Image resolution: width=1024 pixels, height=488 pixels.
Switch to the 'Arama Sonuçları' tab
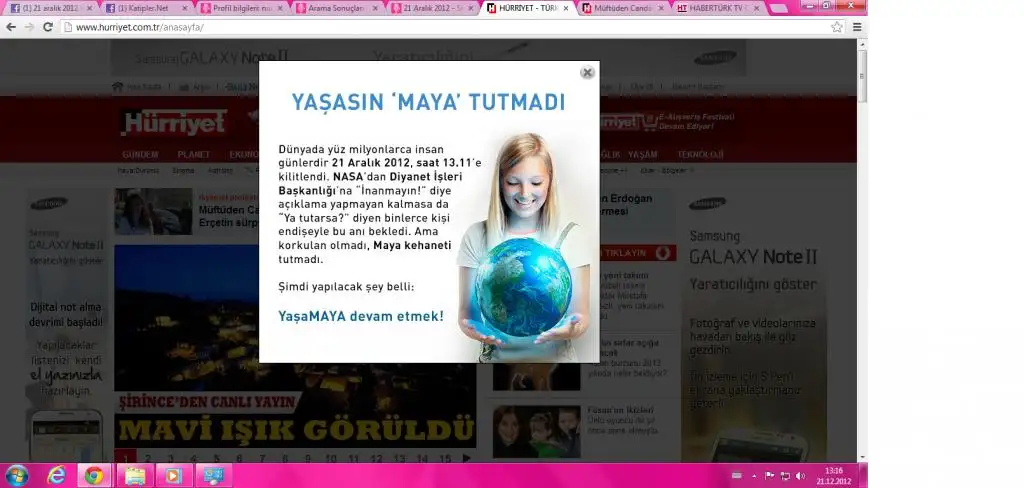pyautogui.click(x=338, y=8)
